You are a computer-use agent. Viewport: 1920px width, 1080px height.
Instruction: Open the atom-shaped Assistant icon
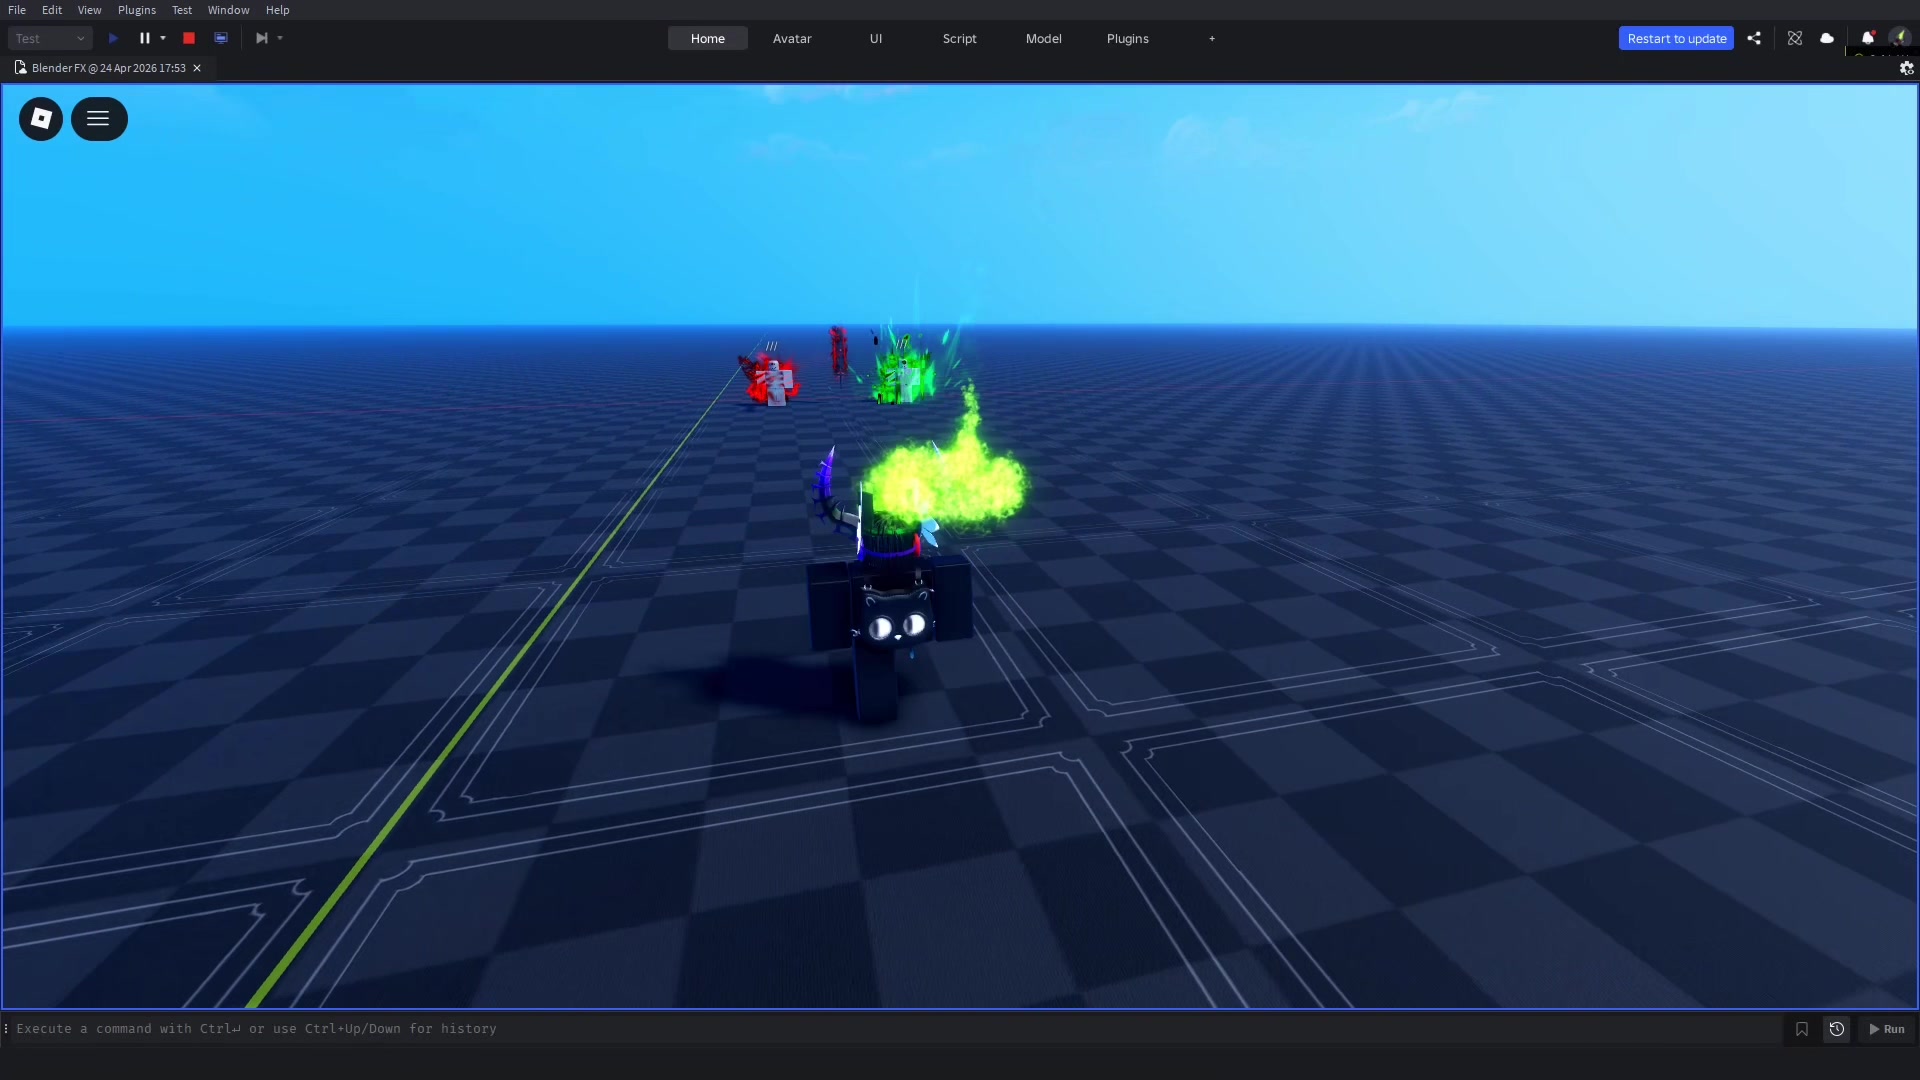[x=1795, y=38]
